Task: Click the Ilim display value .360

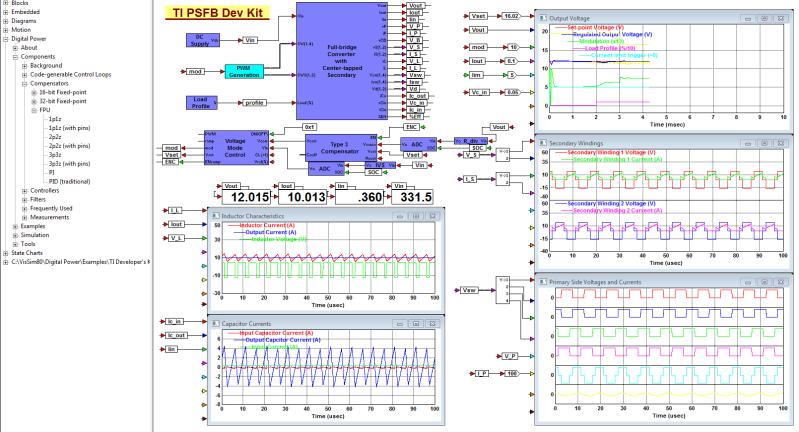Action: pyautogui.click(x=358, y=197)
